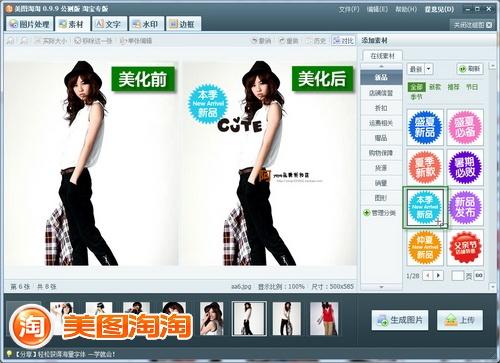Select the 在线素材 tab
The image size is (500, 363).
(x=382, y=56)
